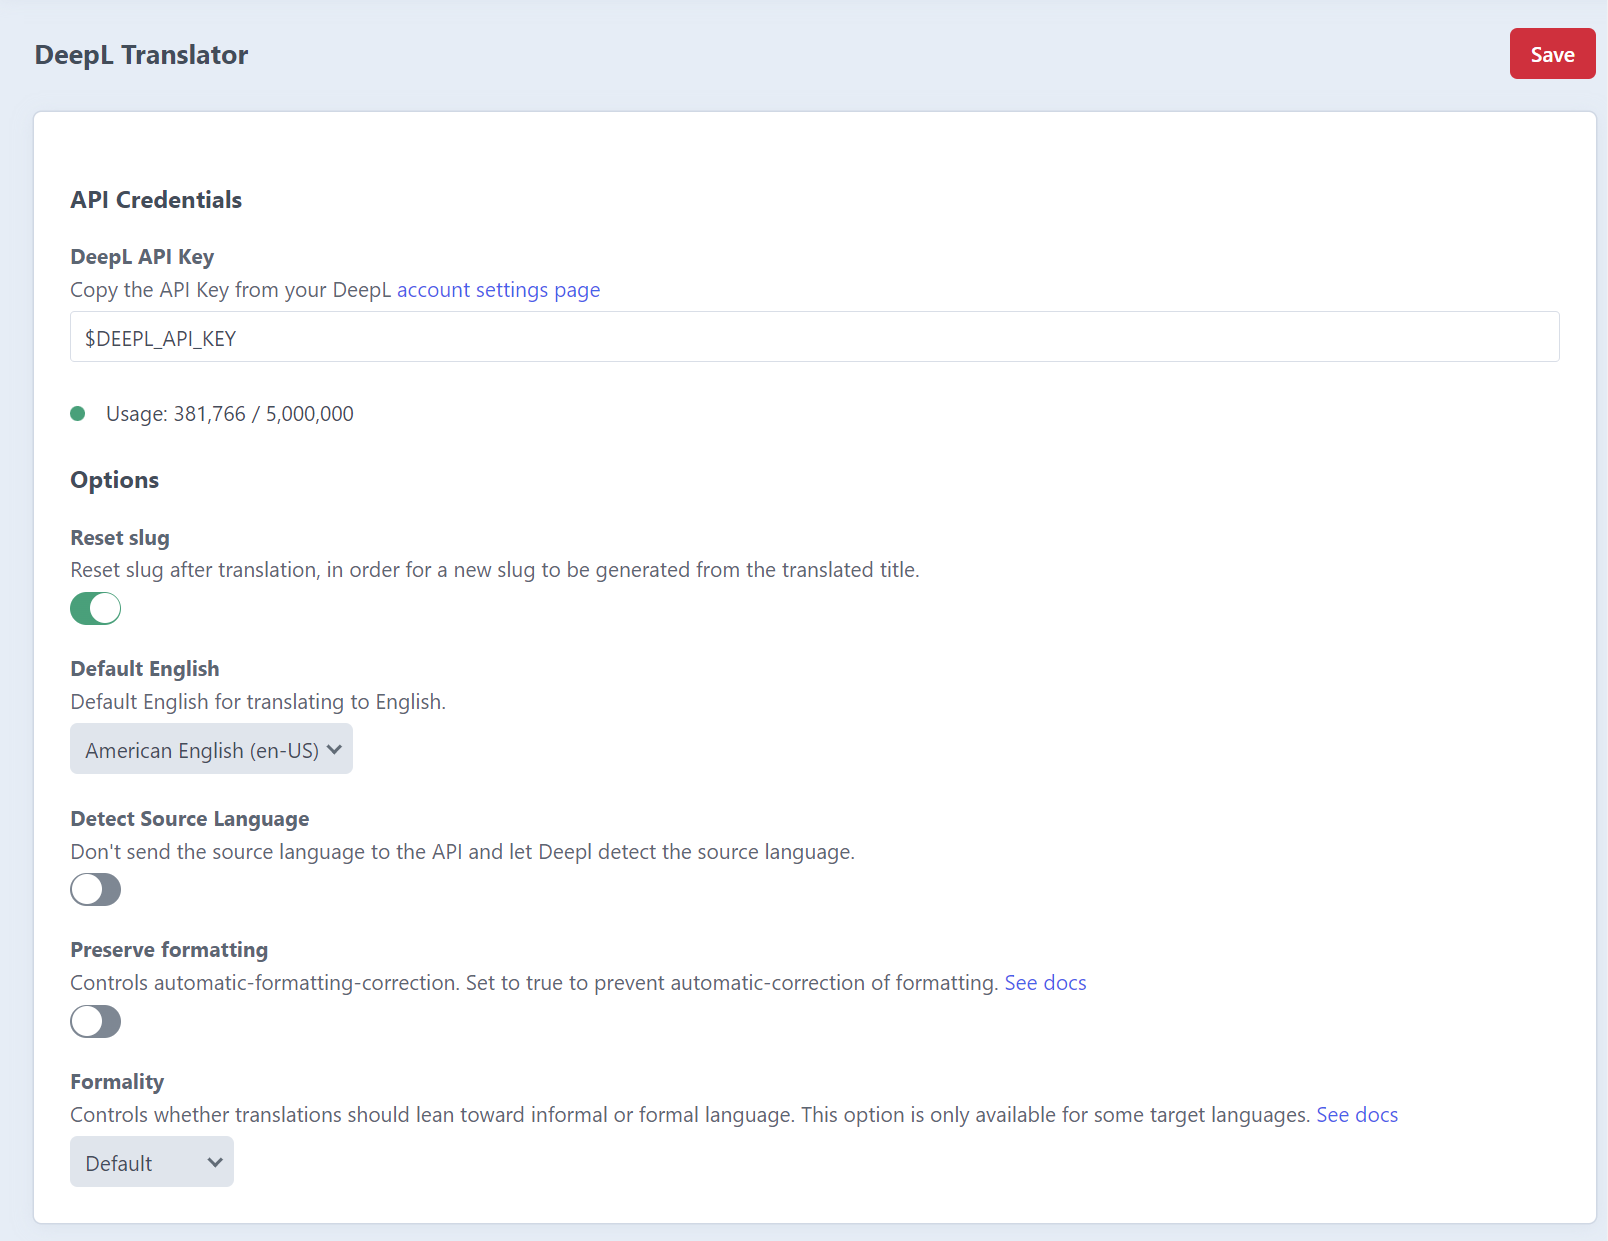Click the green usage status dot

click(x=78, y=414)
